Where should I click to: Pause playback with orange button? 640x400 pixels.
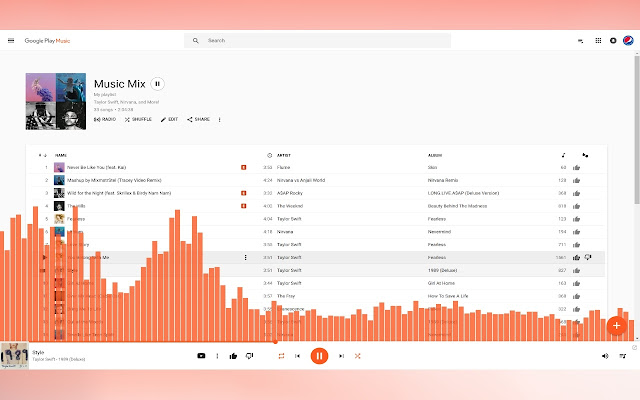(x=319, y=356)
